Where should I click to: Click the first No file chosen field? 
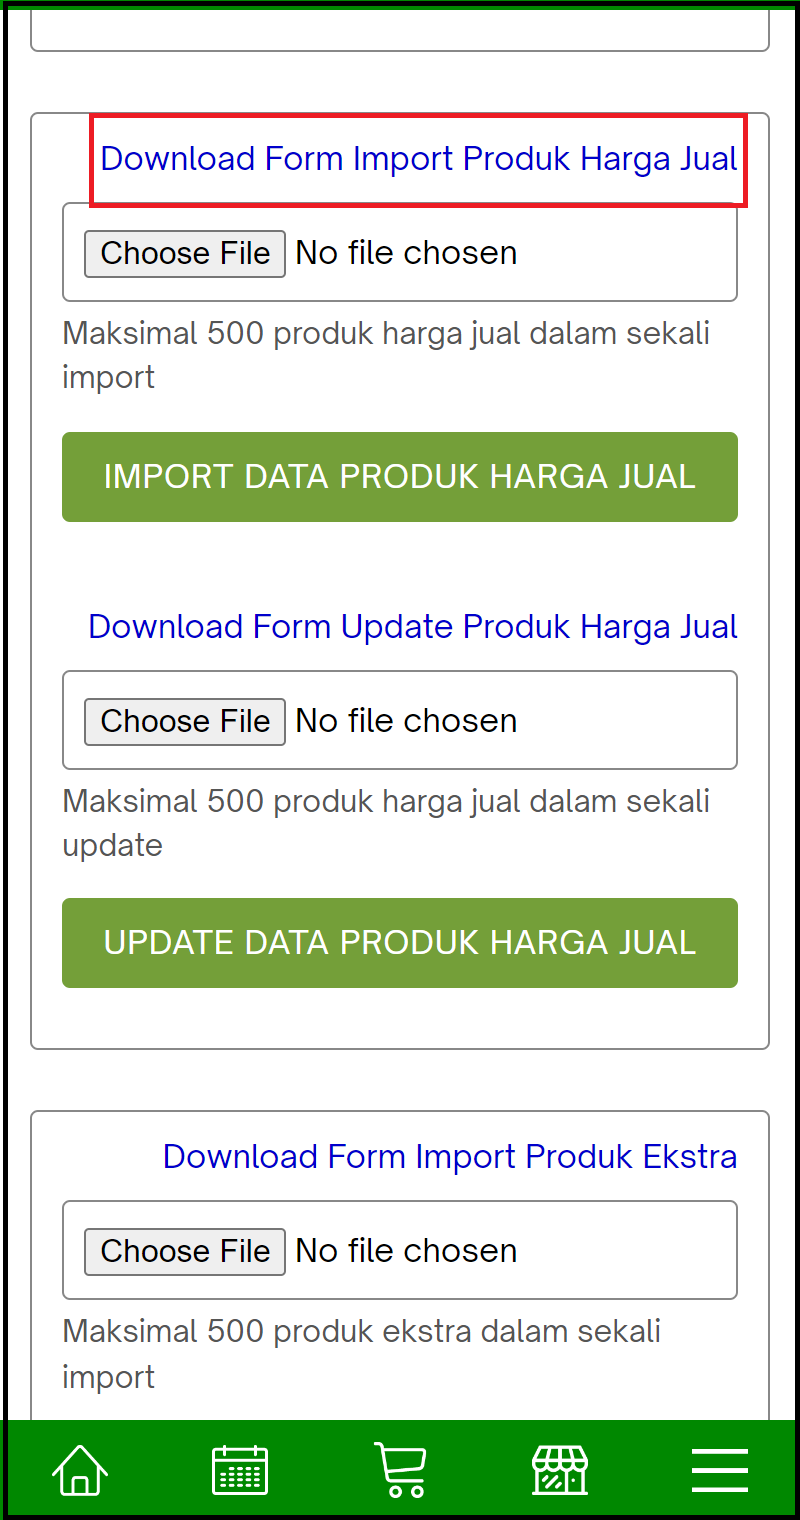click(x=405, y=253)
